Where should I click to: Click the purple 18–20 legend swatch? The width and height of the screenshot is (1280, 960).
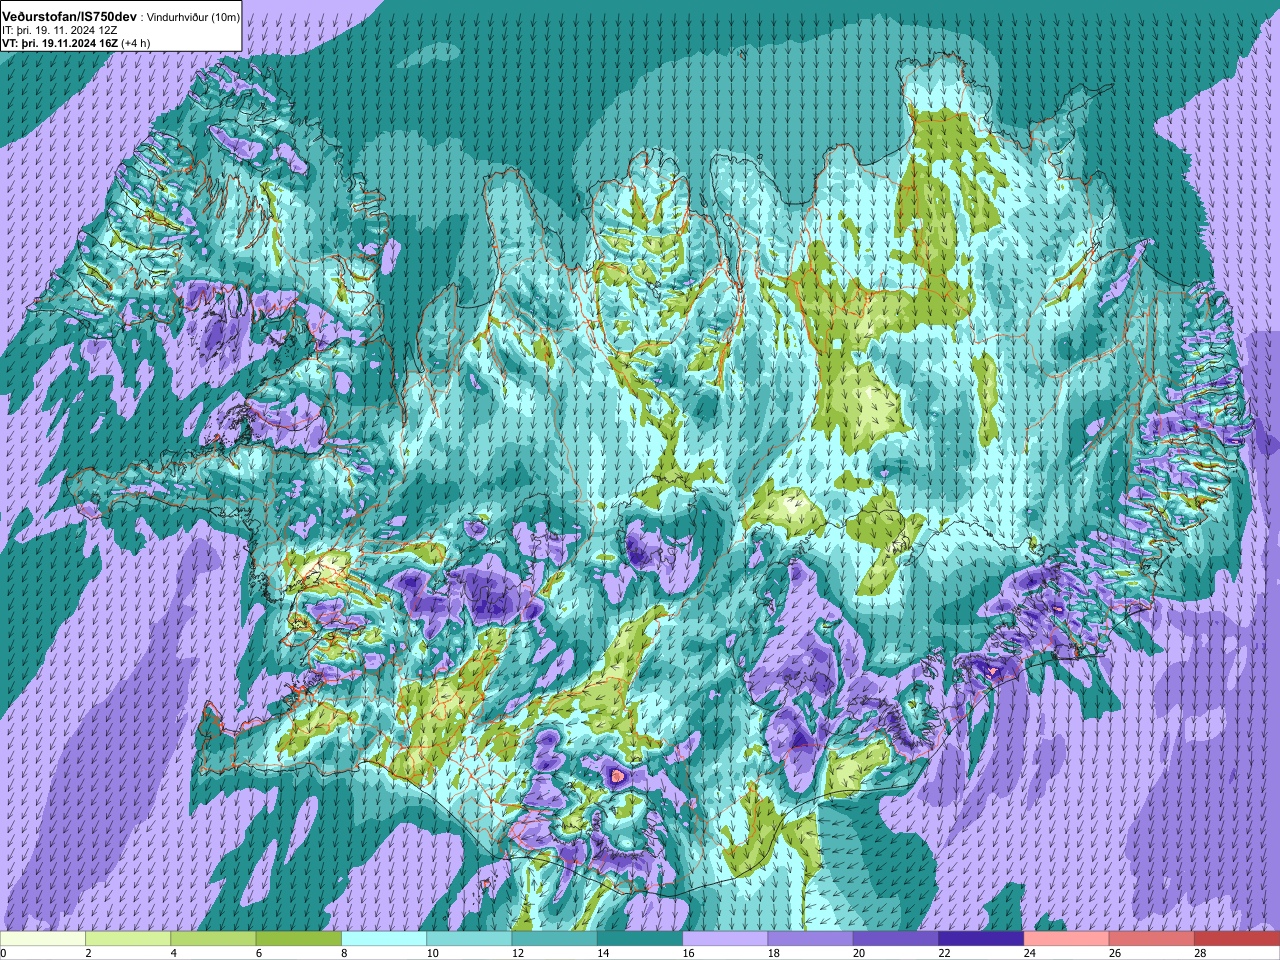(x=810, y=939)
